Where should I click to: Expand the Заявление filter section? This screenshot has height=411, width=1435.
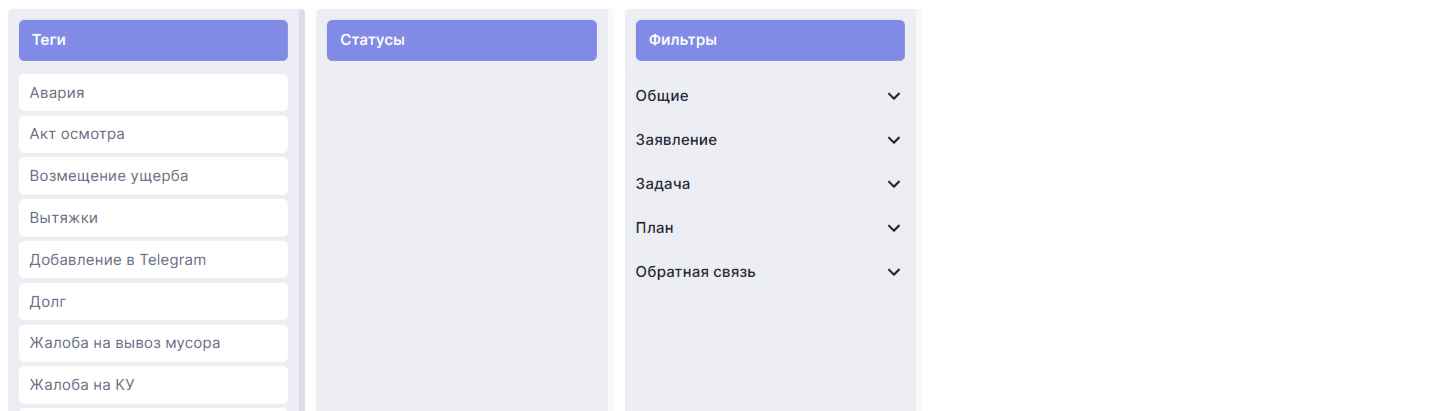click(676, 140)
